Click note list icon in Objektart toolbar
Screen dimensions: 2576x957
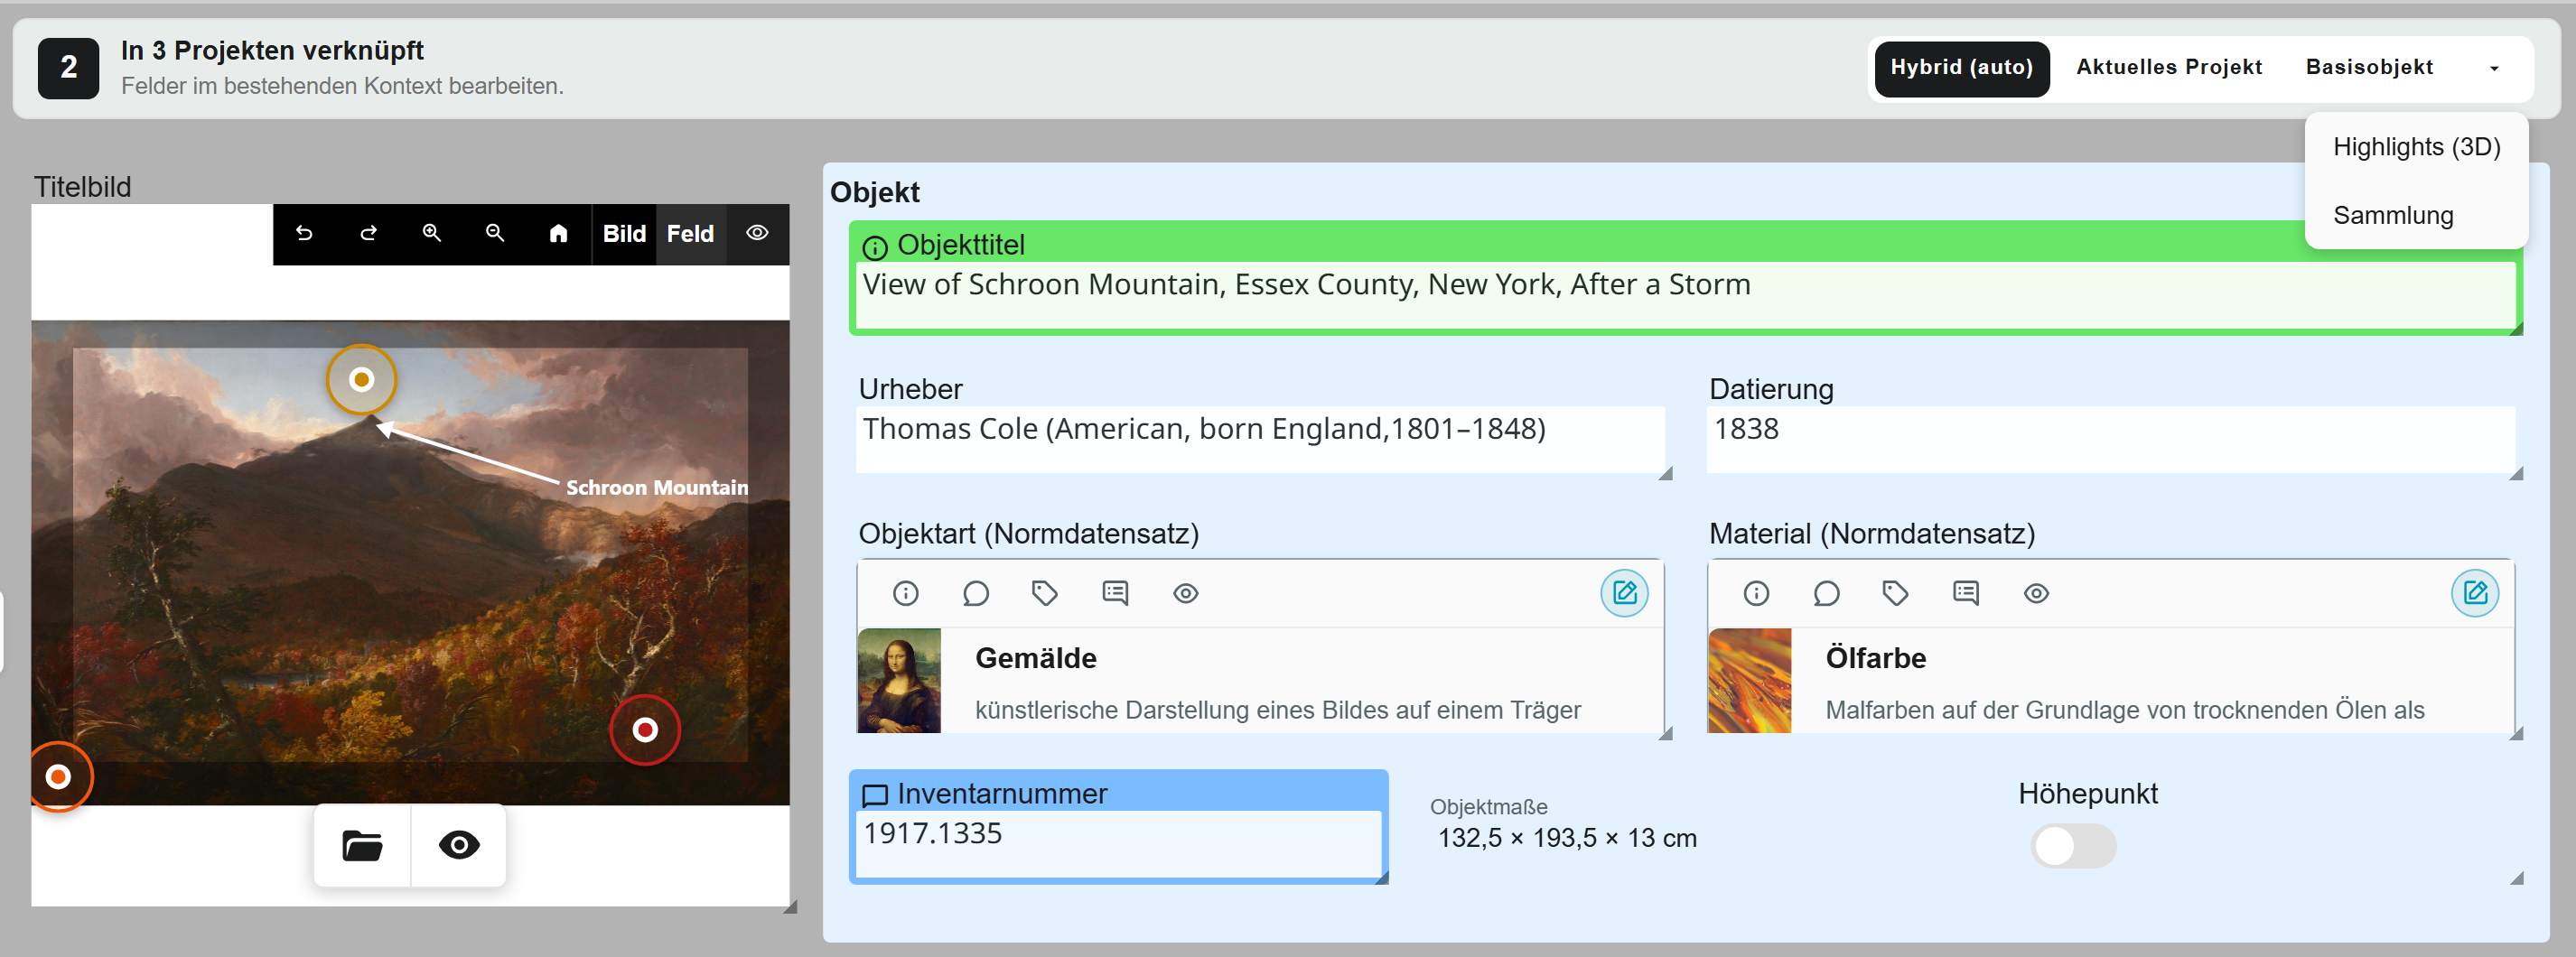(x=1115, y=593)
